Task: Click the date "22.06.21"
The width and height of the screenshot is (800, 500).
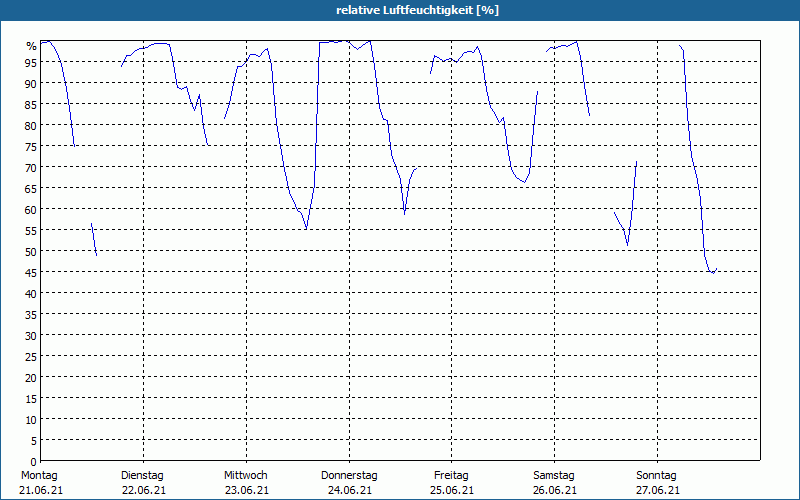Action: tap(144, 491)
